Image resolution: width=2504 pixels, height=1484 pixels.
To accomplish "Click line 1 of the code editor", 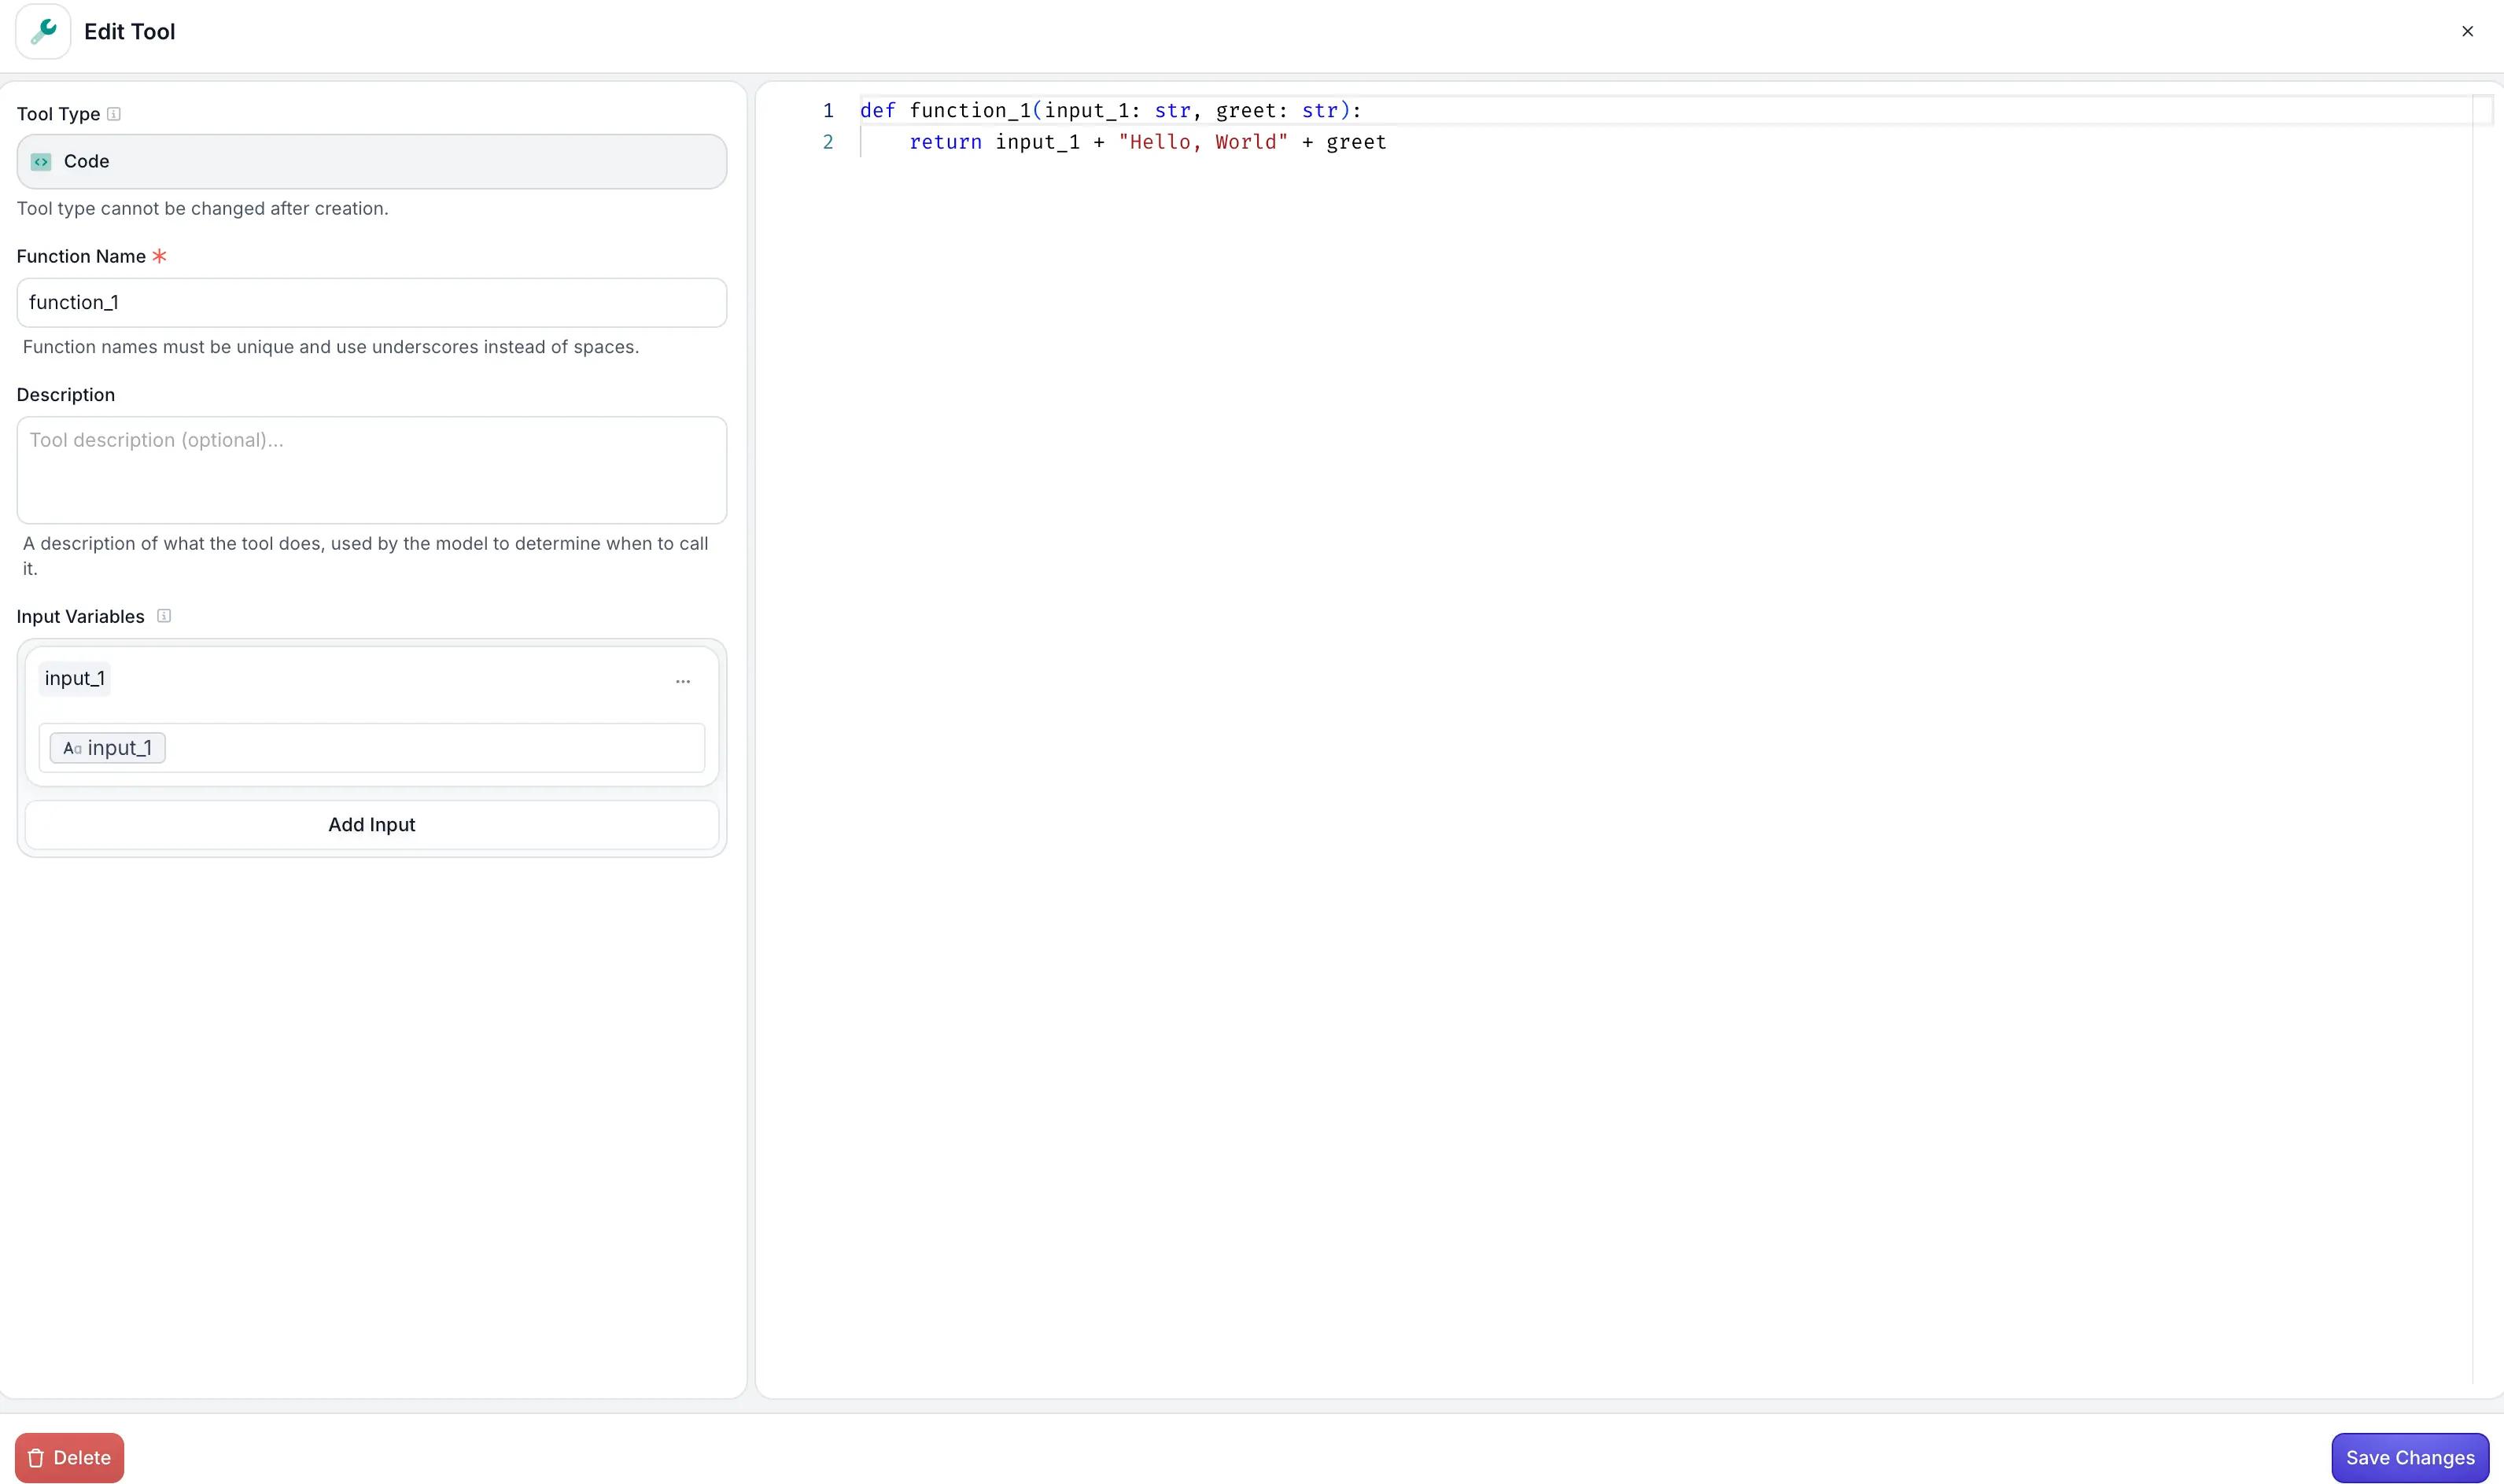I will click(x=1110, y=111).
